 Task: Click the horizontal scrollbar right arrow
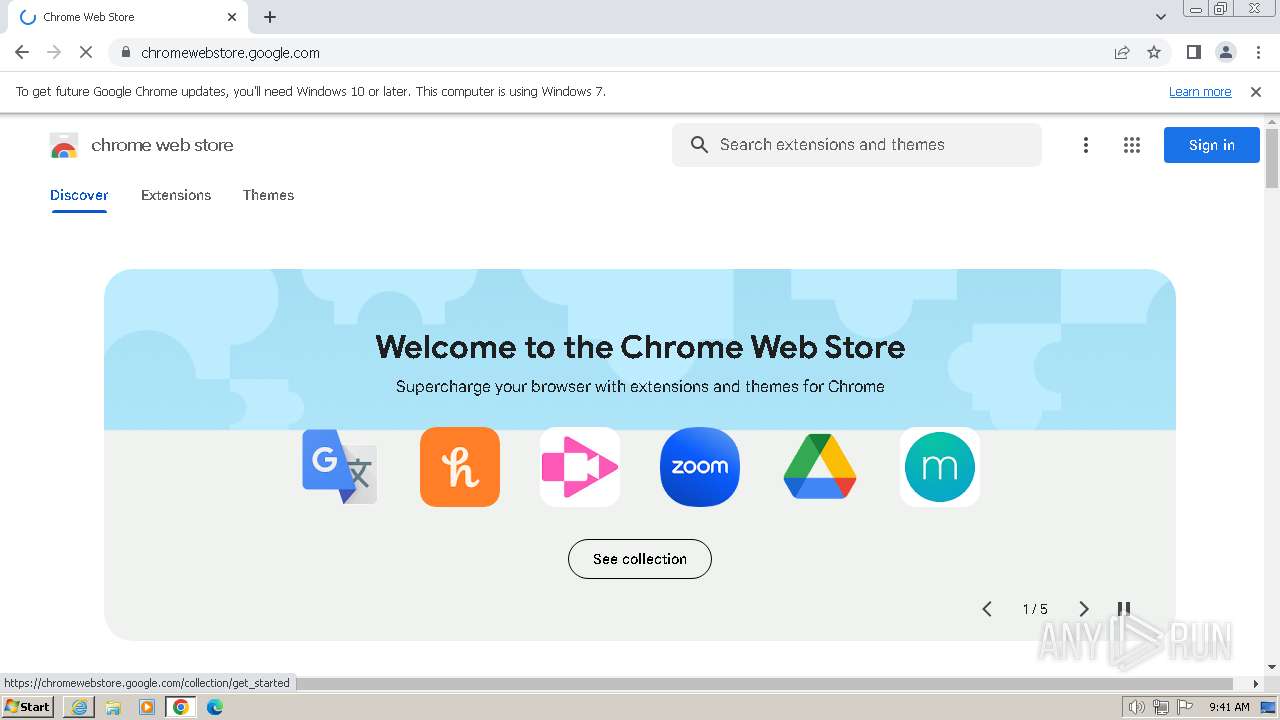[1257, 684]
